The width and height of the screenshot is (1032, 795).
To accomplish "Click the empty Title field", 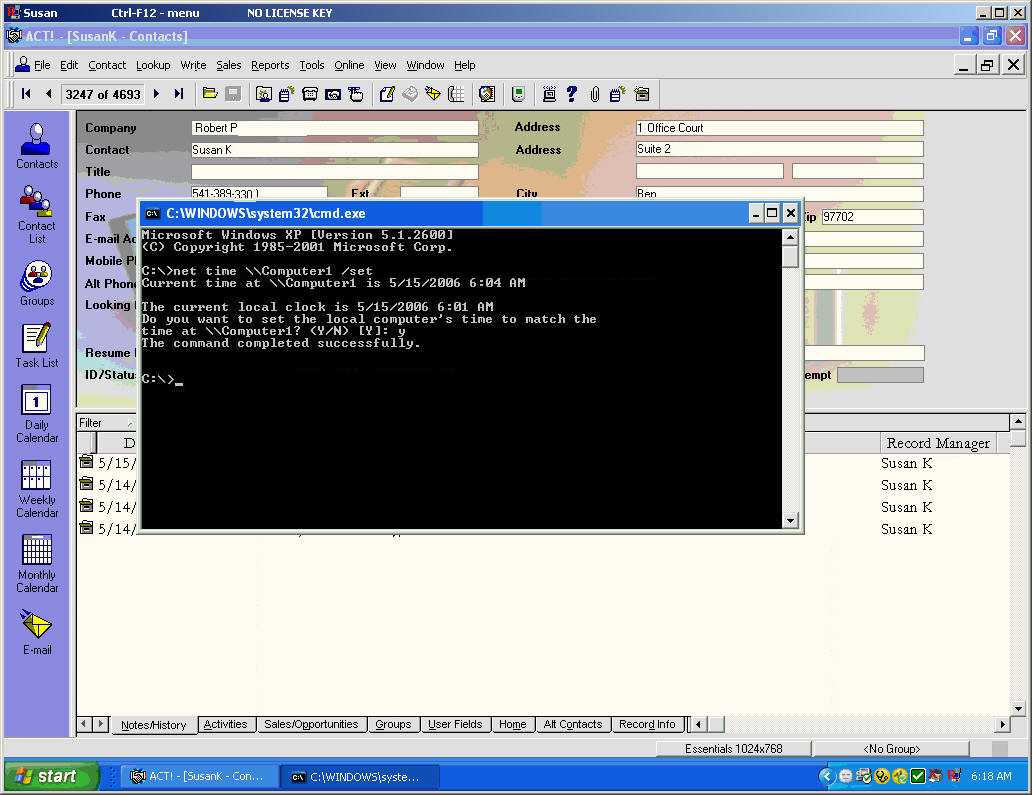I will tap(334, 172).
